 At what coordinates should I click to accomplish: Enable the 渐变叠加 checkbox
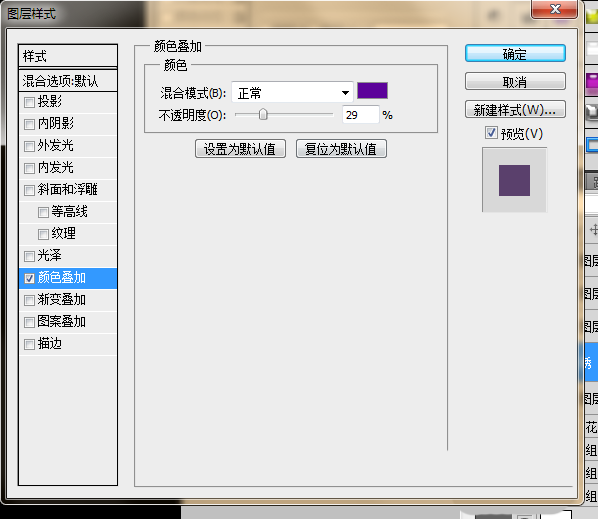(29, 300)
